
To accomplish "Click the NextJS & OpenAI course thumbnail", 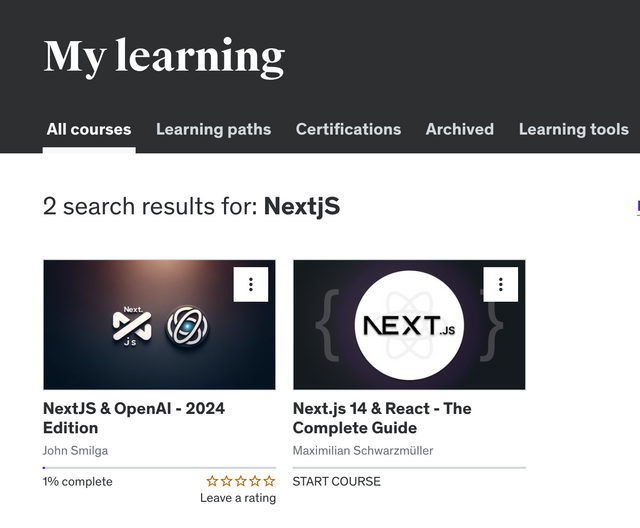I will [x=159, y=324].
